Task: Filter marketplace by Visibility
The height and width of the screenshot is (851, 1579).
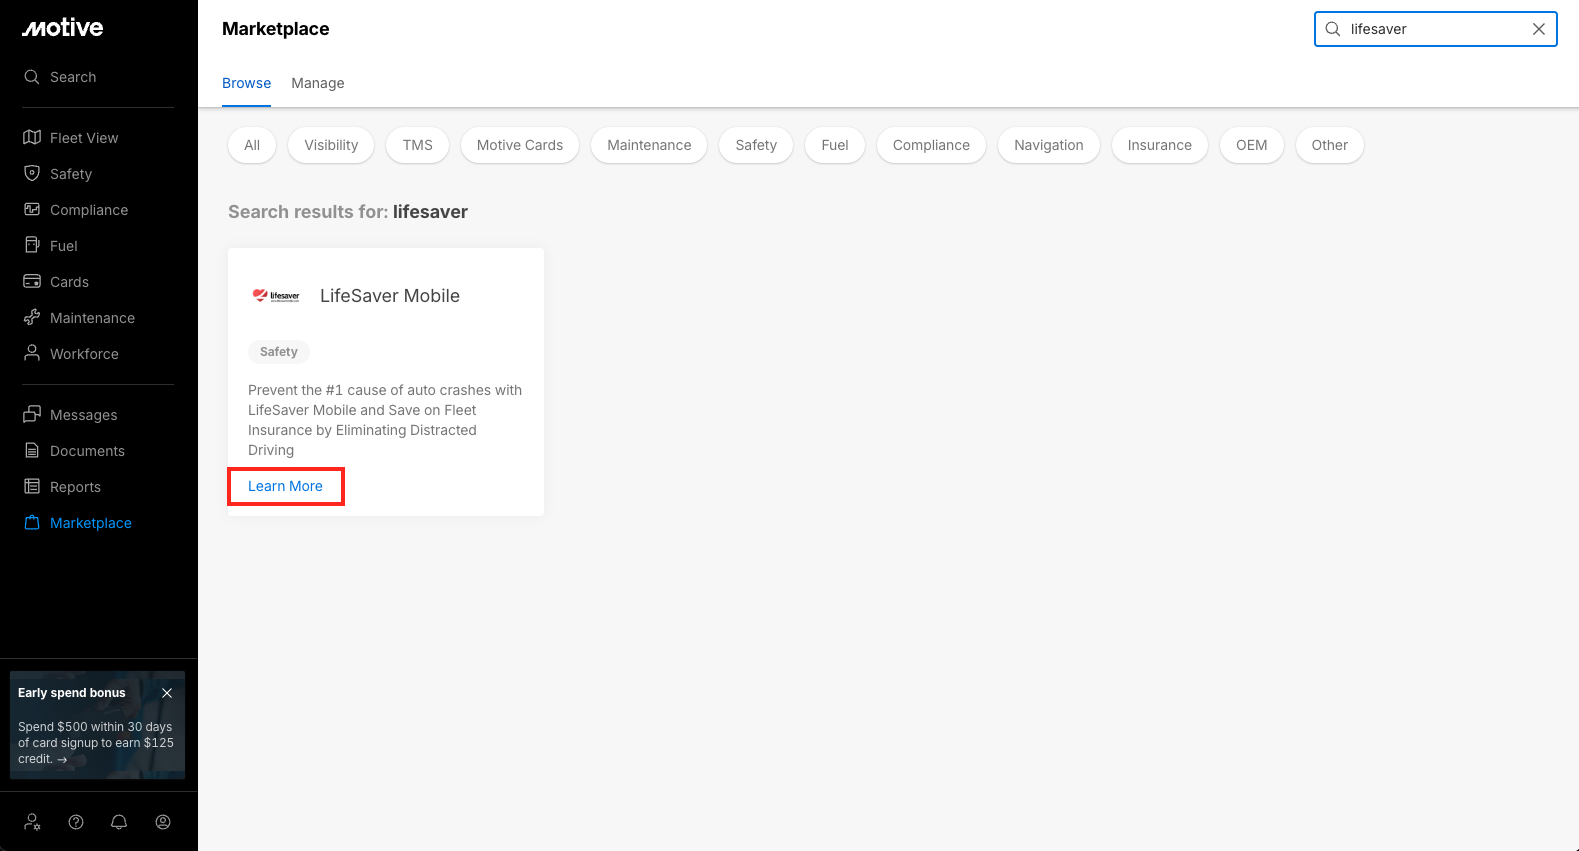Action: tap(331, 145)
